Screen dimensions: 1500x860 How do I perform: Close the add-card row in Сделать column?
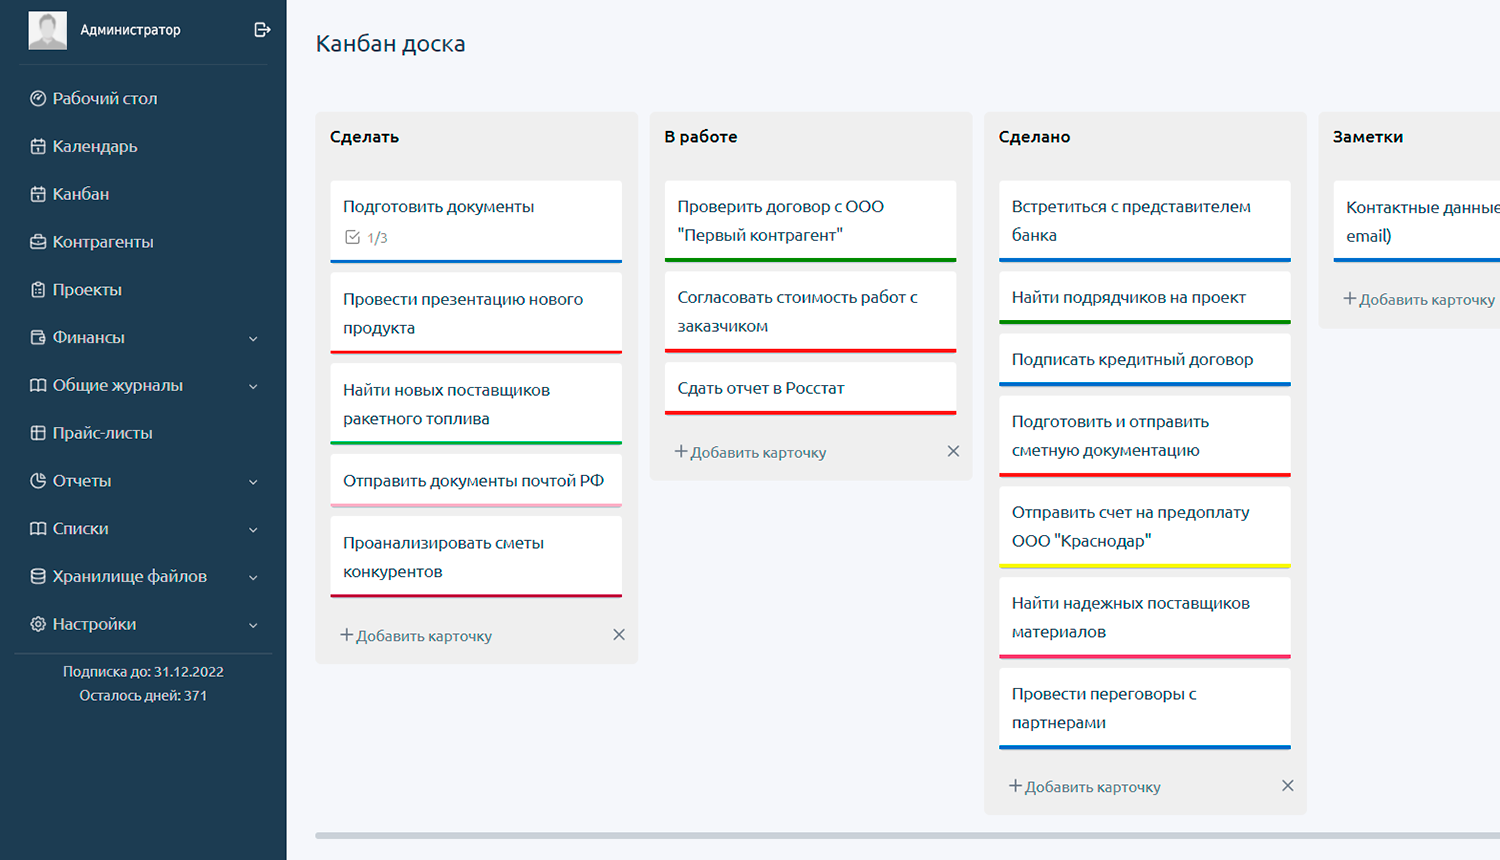pyautogui.click(x=619, y=635)
